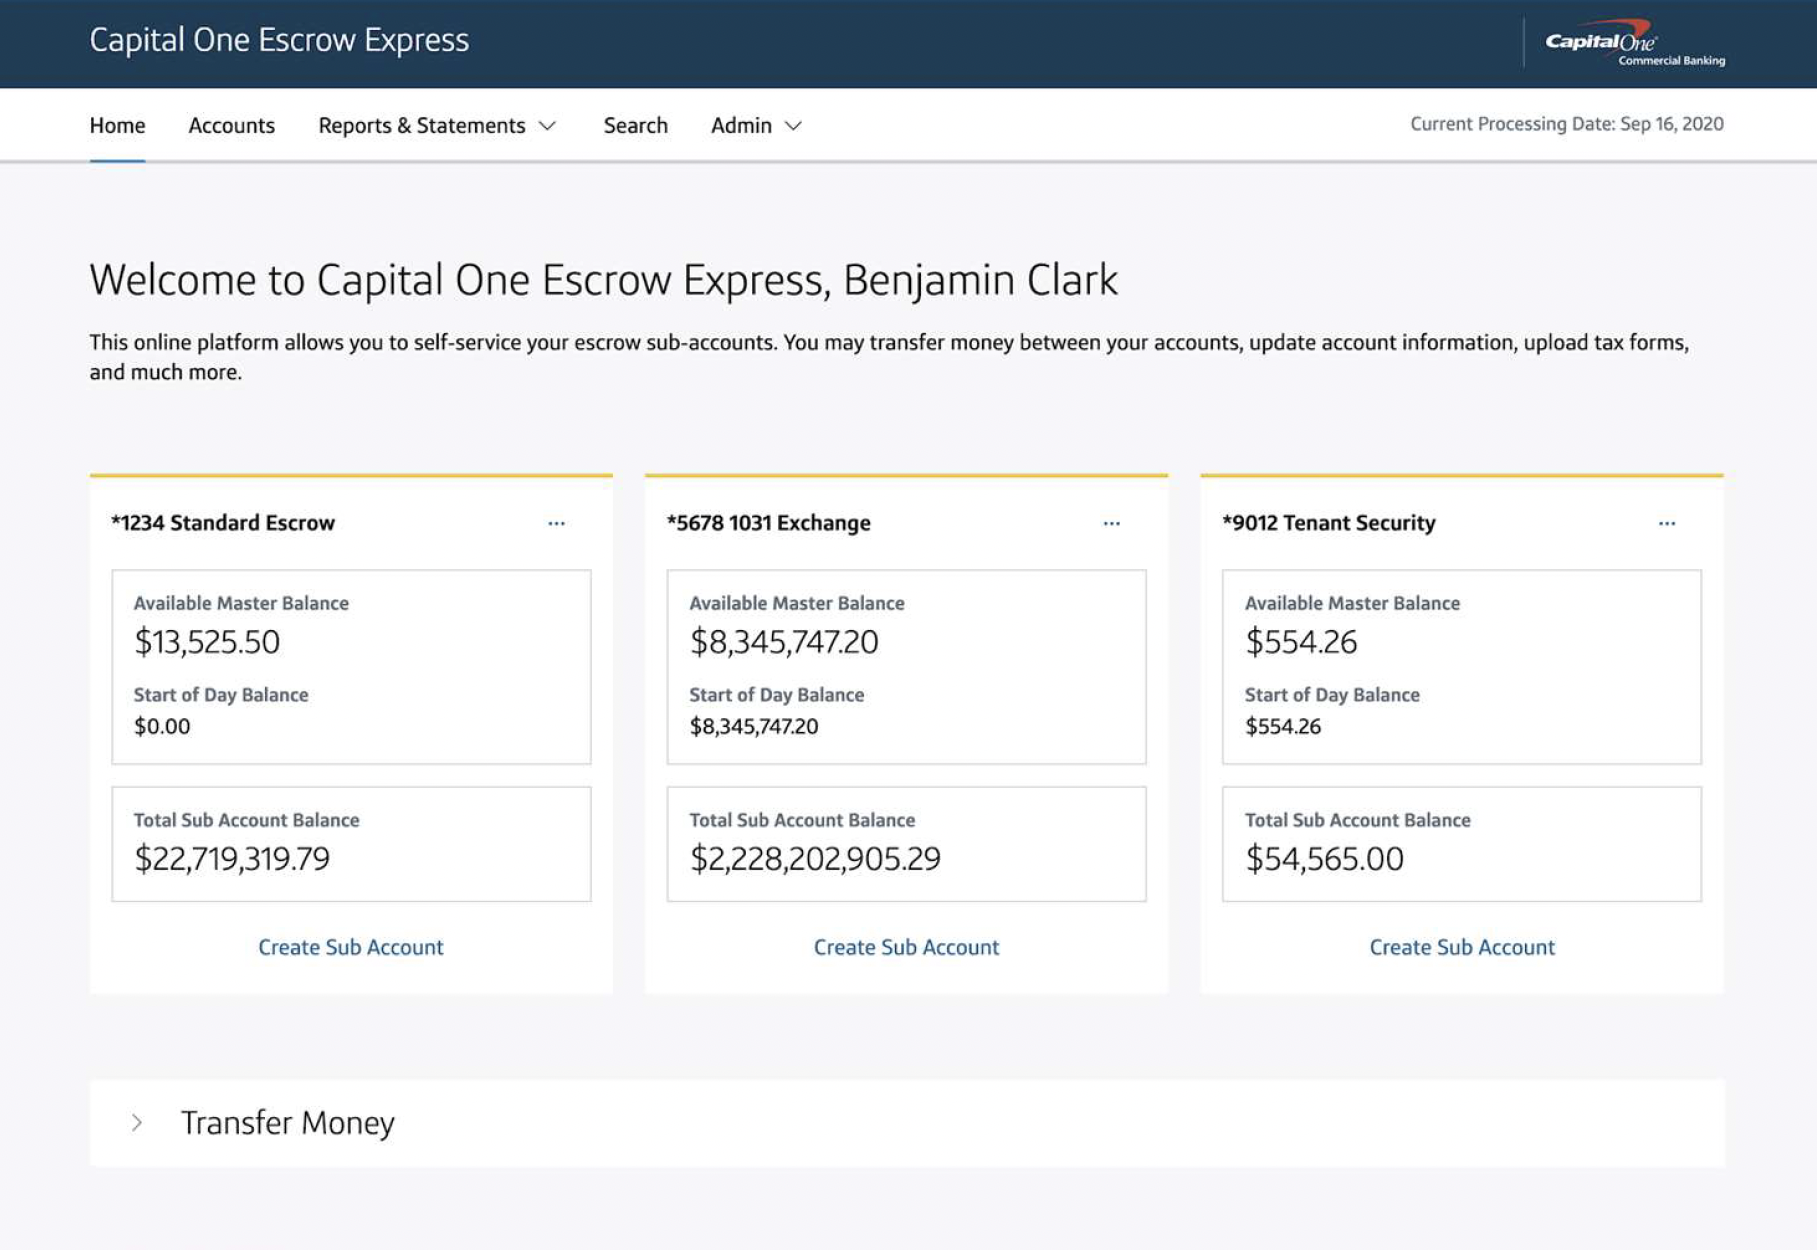Click the Current Processing Date text
Screen dimensions: 1817x1250
[x=1567, y=124]
